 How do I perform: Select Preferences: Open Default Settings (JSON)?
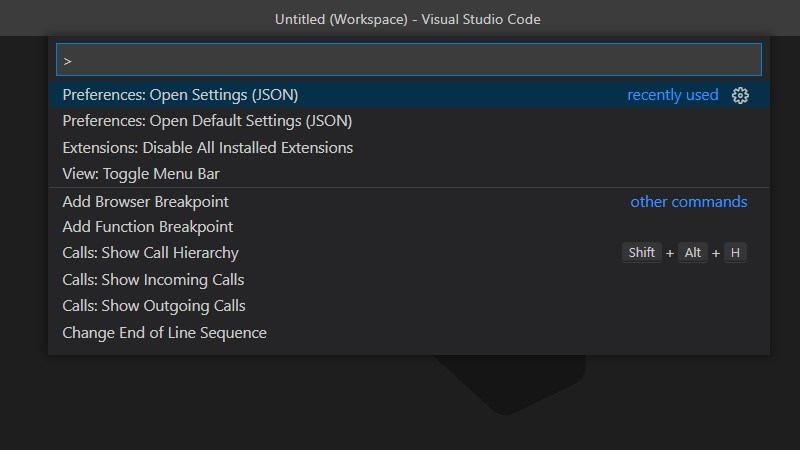click(207, 121)
